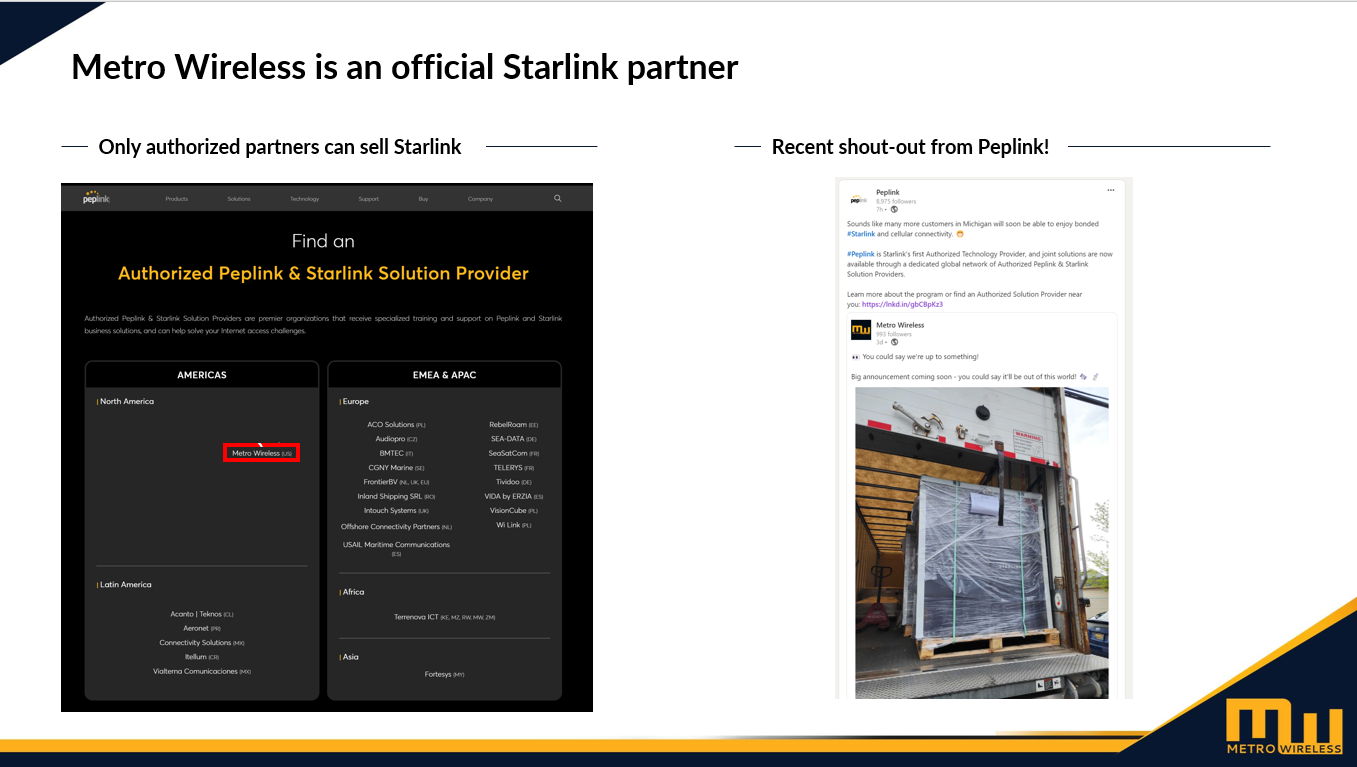Click the 'Find an' heading text
The width and height of the screenshot is (1357, 767).
pyautogui.click(x=323, y=241)
